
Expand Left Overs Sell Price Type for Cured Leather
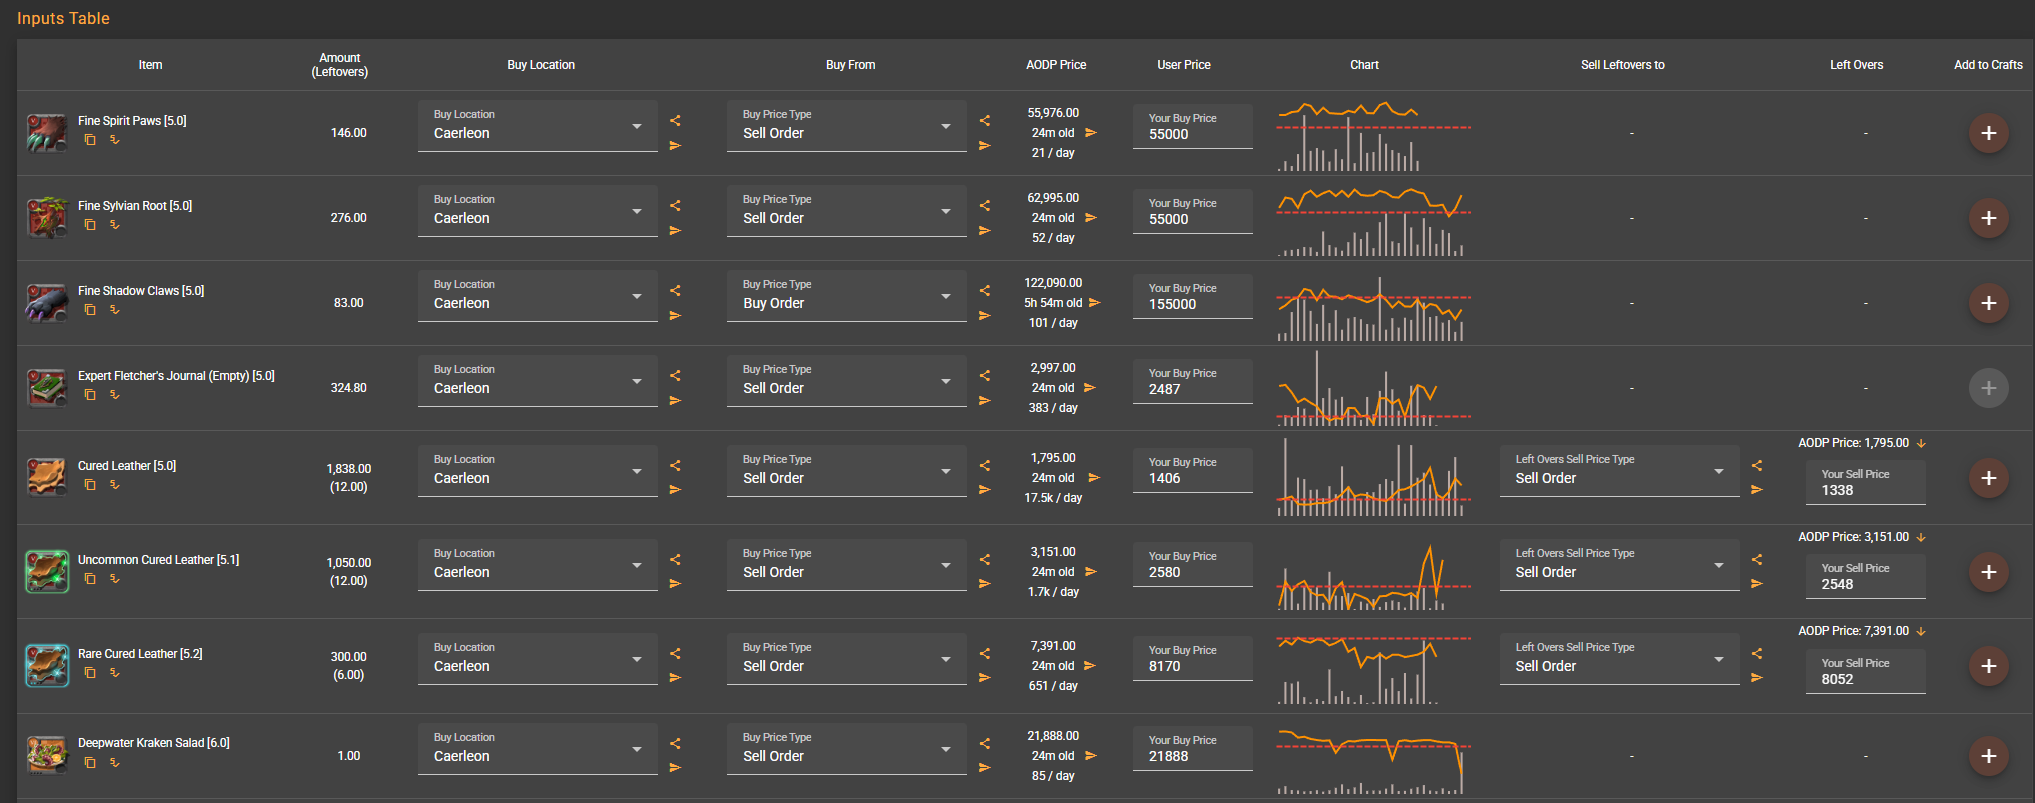pos(1619,471)
